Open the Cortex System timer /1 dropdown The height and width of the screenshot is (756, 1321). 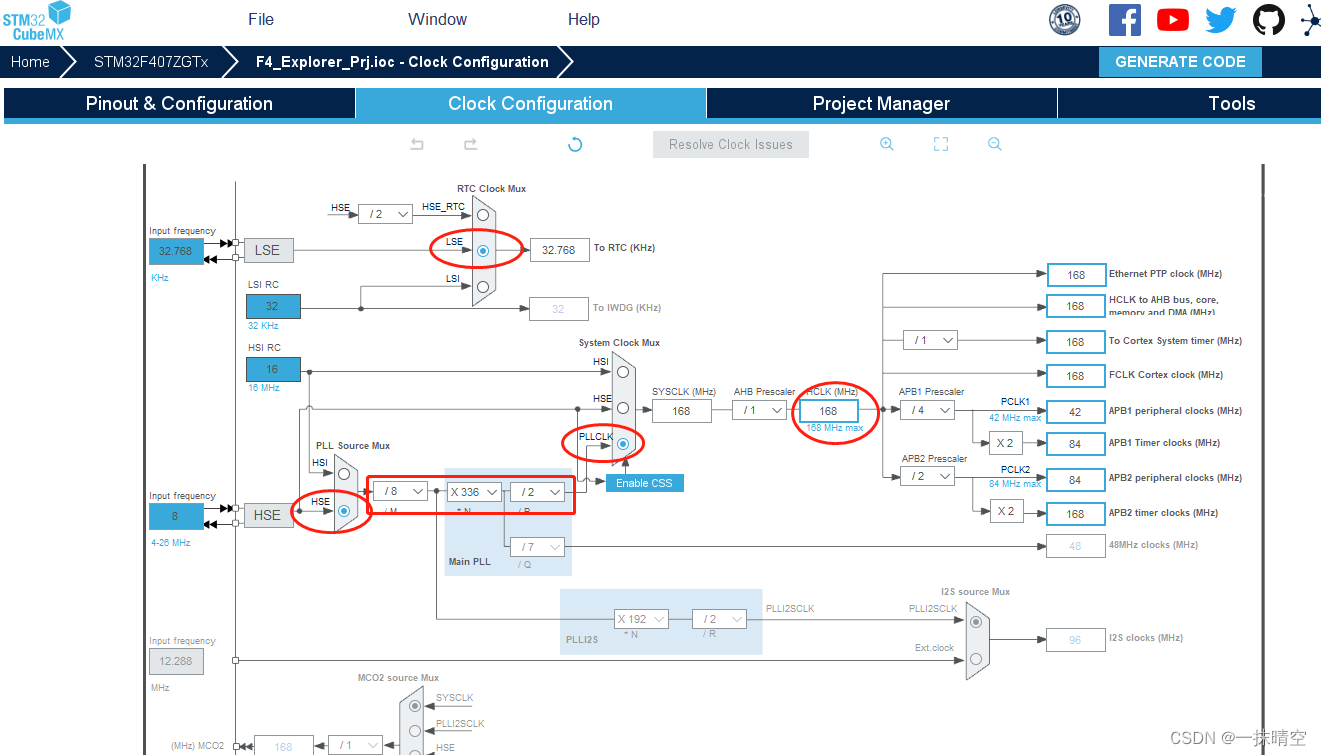pos(929,340)
